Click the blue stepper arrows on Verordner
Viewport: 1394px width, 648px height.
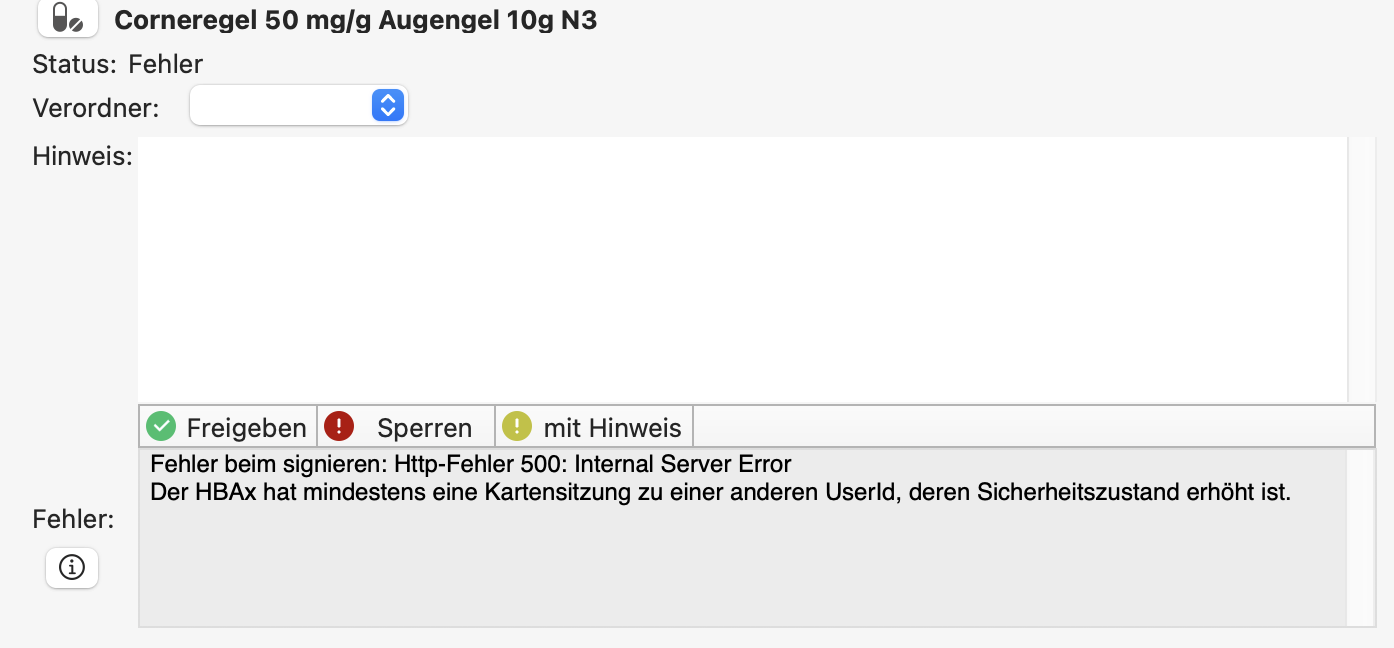tap(387, 105)
